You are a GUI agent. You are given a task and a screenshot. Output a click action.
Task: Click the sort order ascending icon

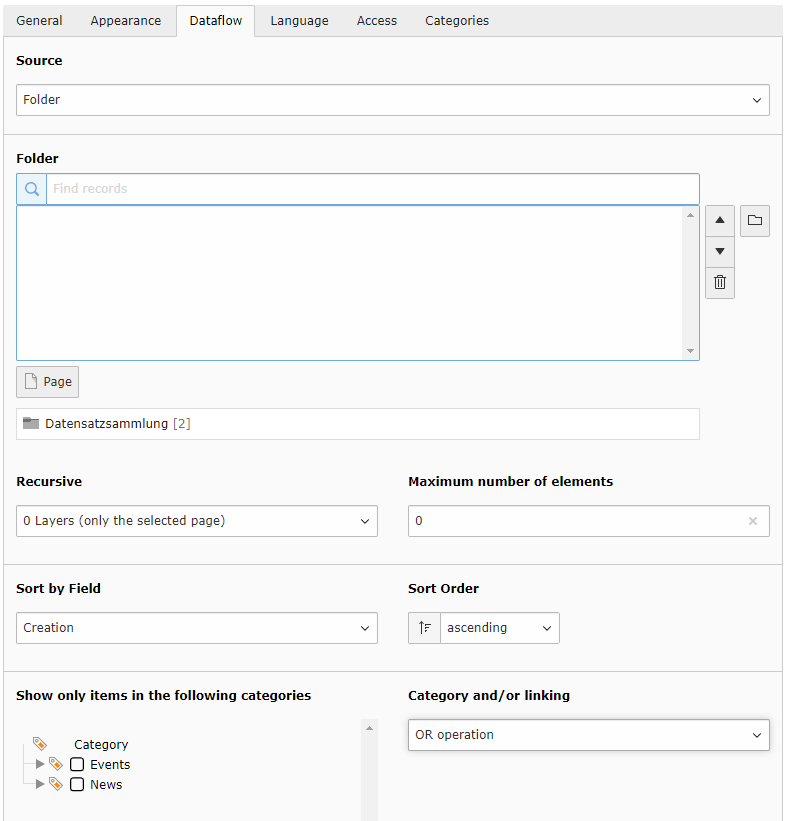point(425,628)
